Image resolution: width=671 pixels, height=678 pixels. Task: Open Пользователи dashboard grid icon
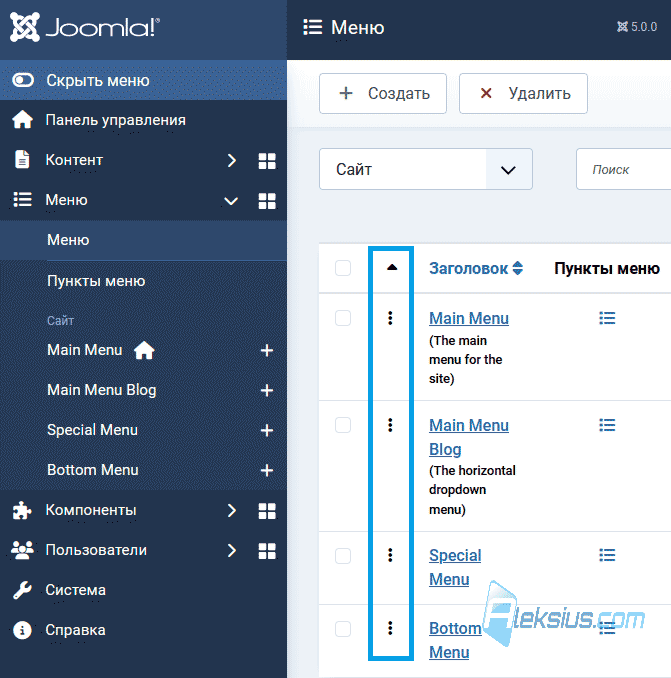coord(267,551)
